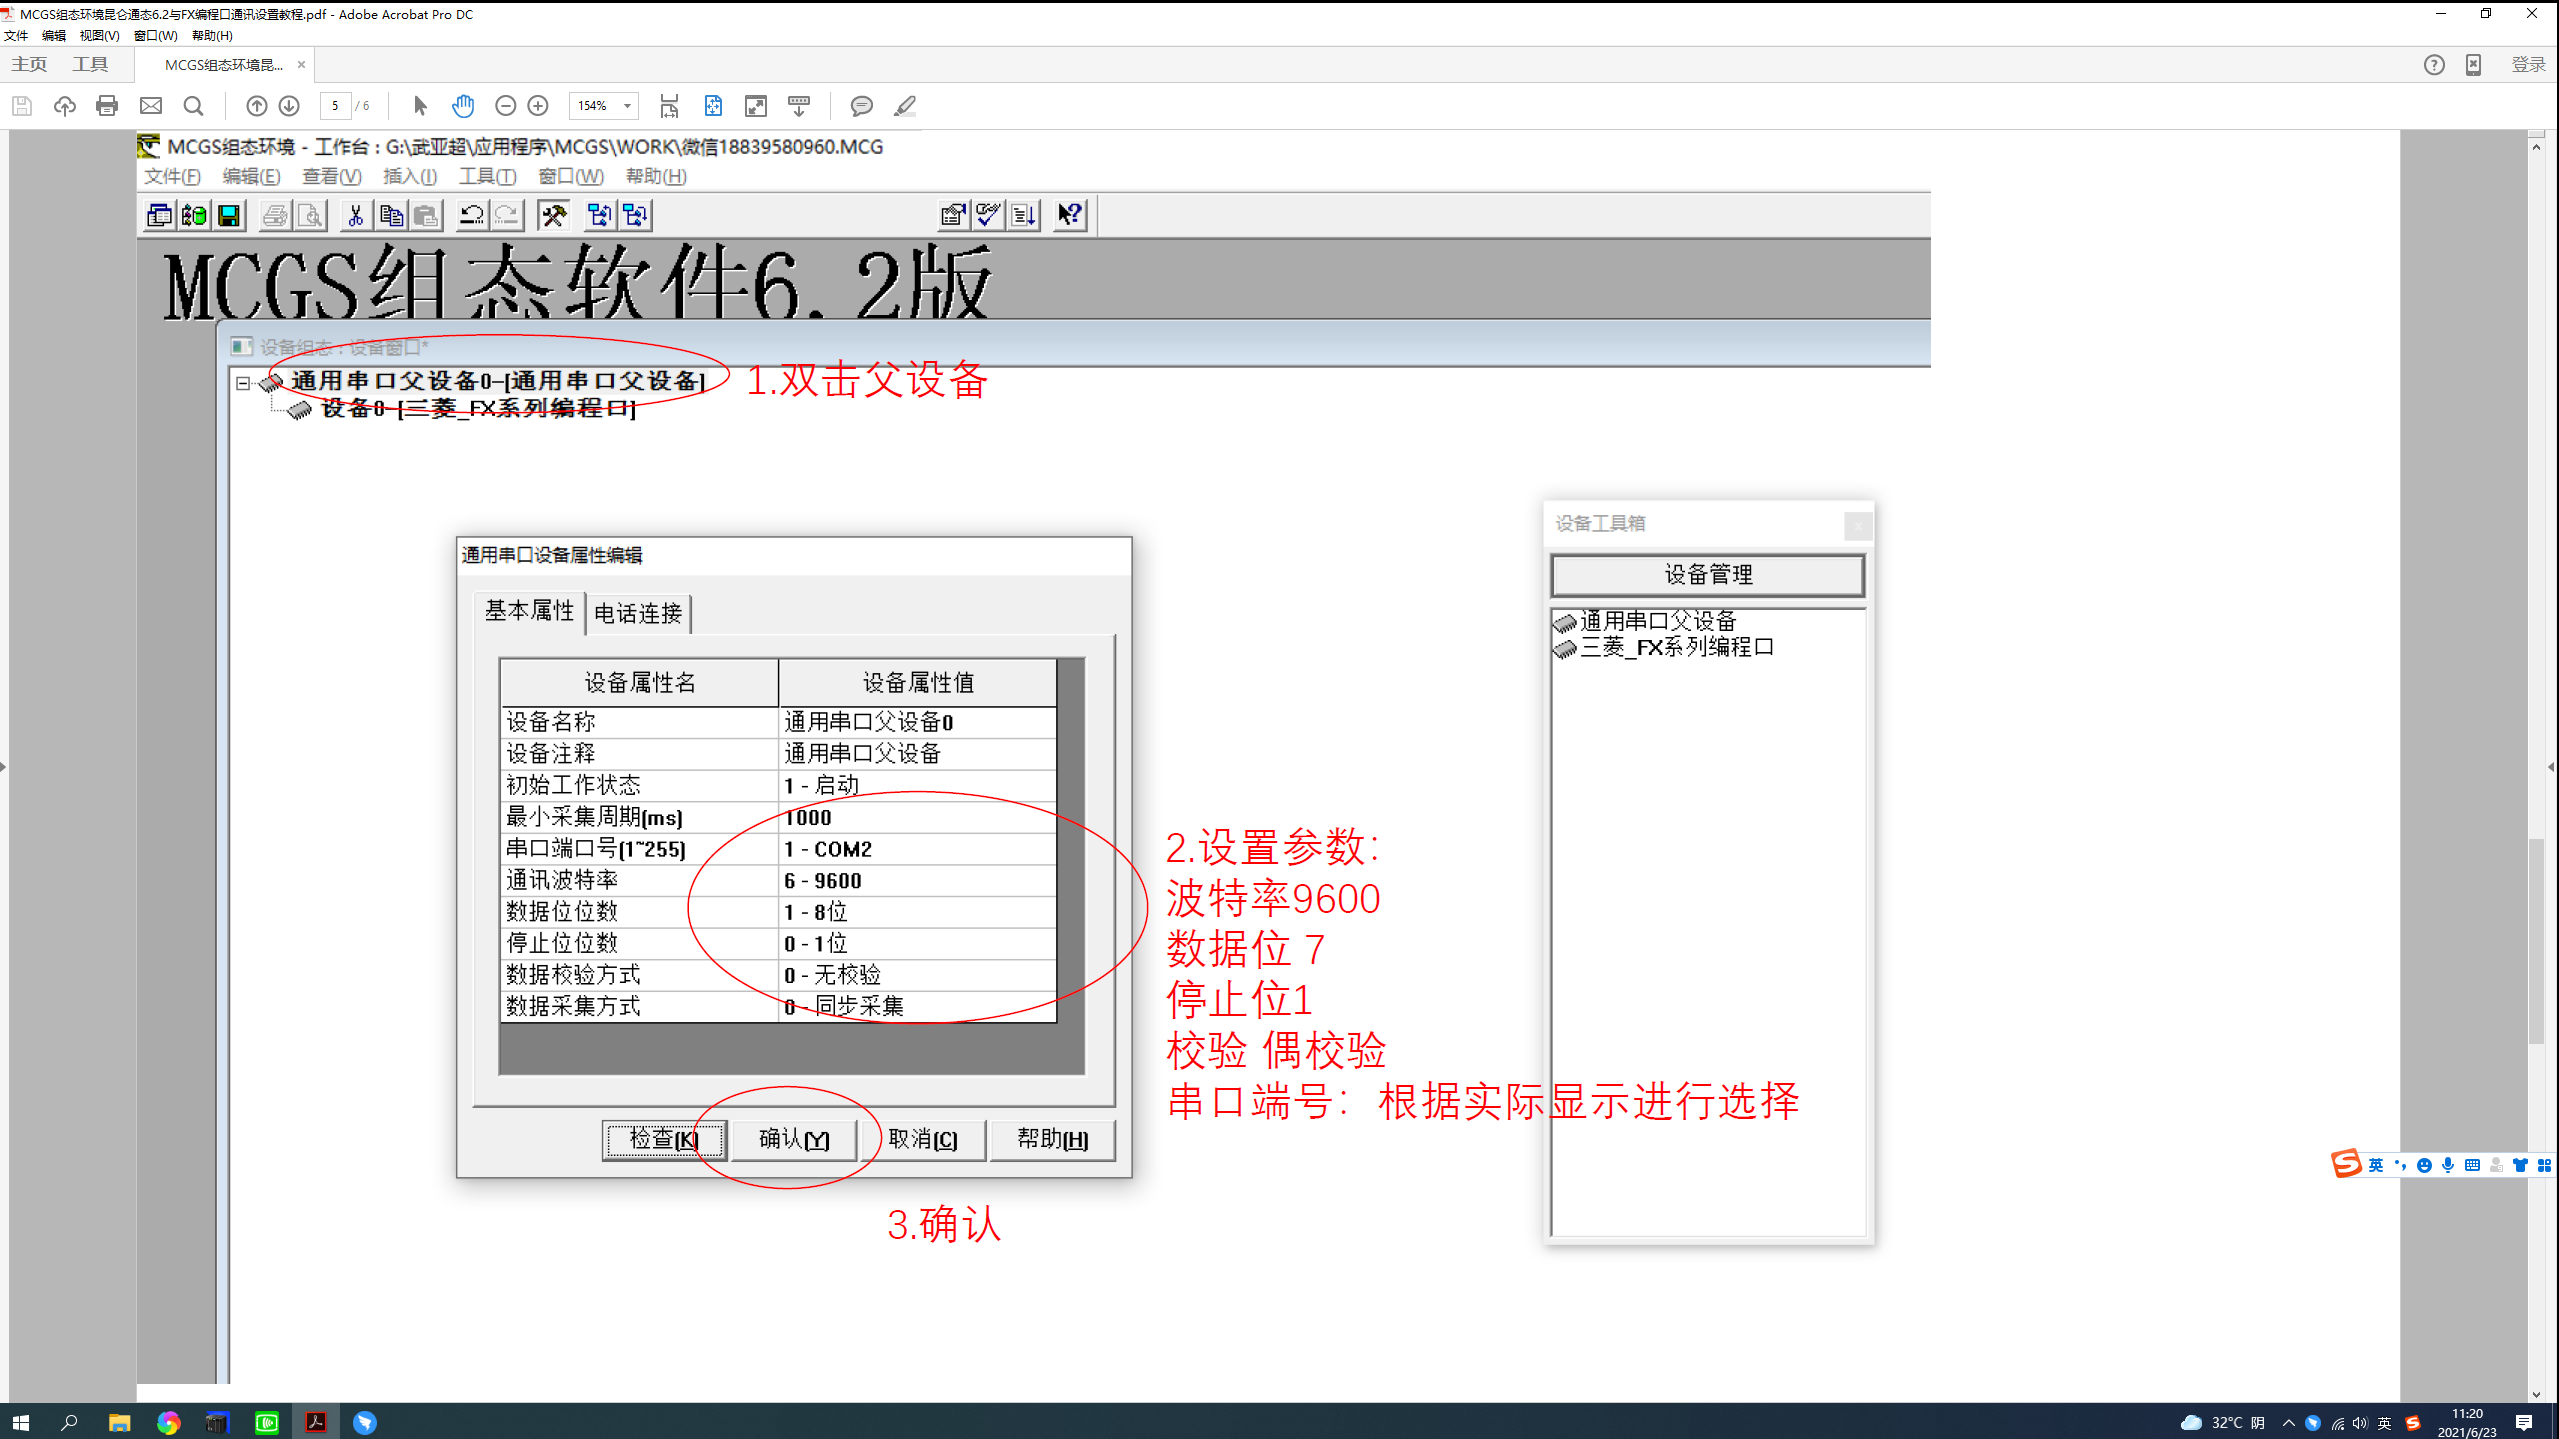2559x1439 pixels.
Task: Click the email envelope icon
Action: coord(150,106)
